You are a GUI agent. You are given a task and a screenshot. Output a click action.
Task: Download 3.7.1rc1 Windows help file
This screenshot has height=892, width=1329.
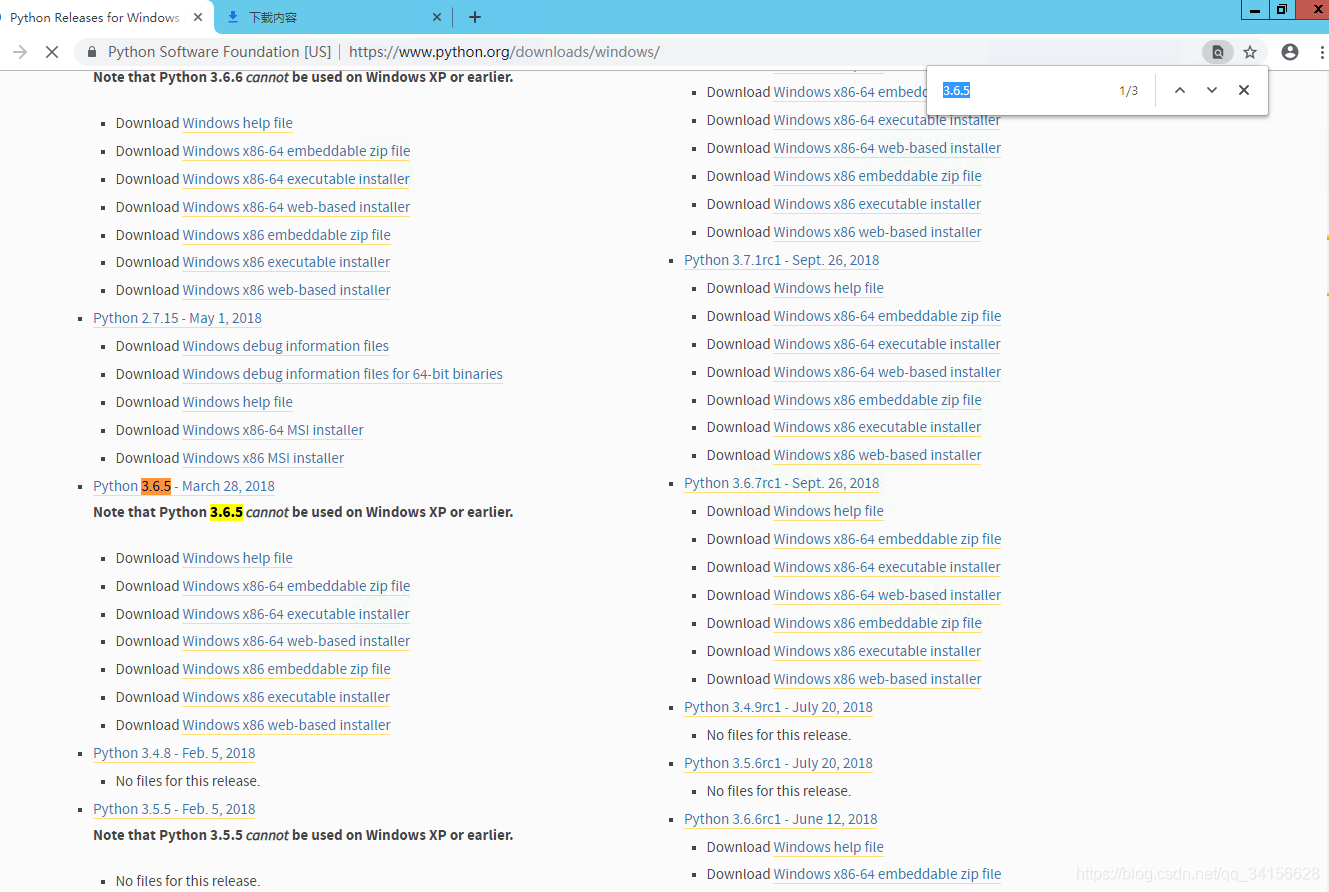point(829,288)
